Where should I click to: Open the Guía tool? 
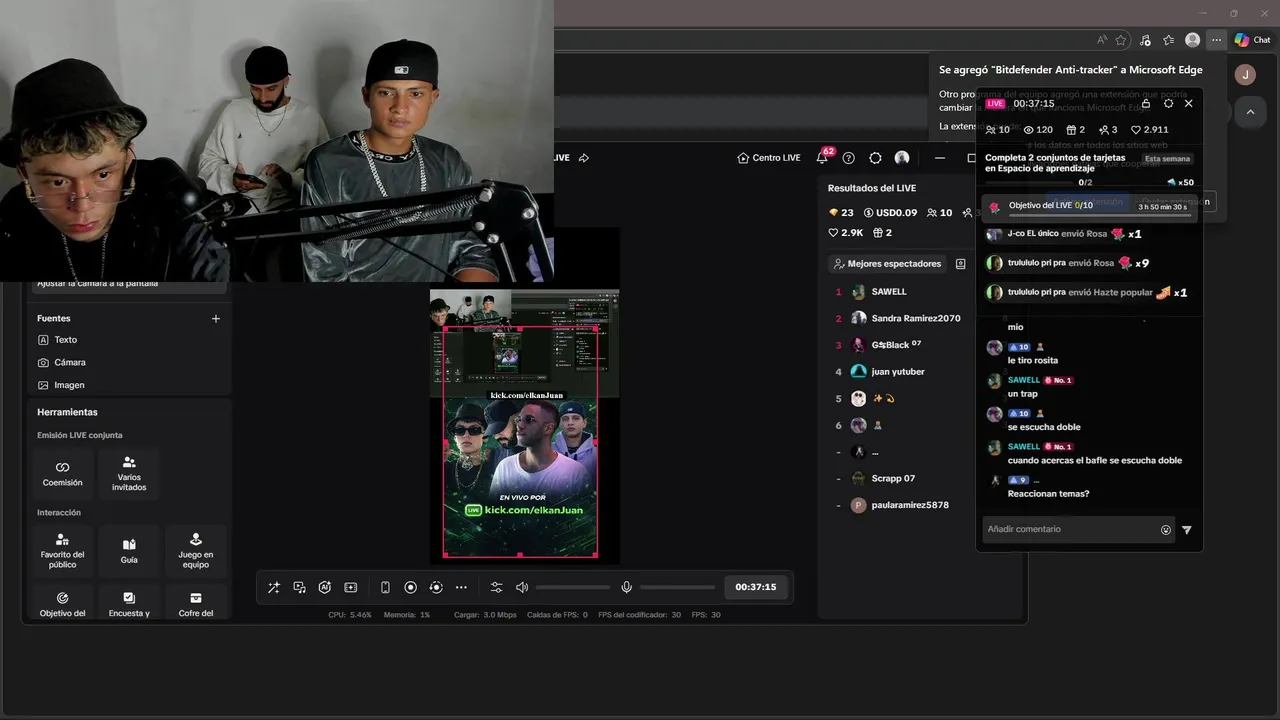point(129,550)
